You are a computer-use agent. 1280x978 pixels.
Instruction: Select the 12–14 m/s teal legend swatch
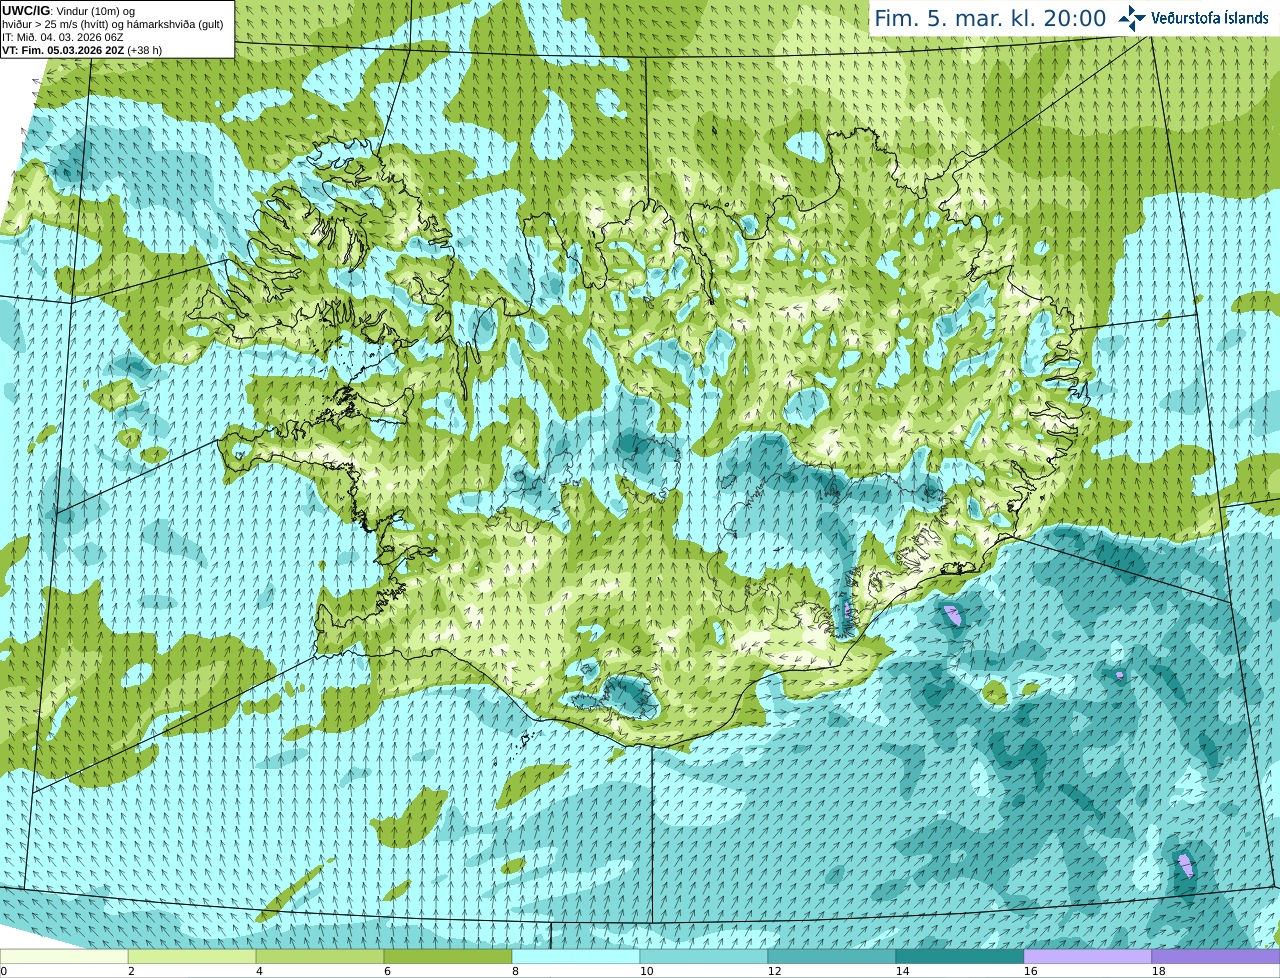[x=832, y=957]
